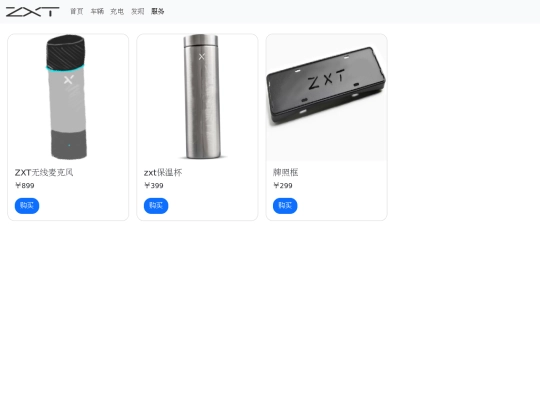Purchase the 牌照框 for ¥299
The width and height of the screenshot is (540, 405).
click(285, 206)
